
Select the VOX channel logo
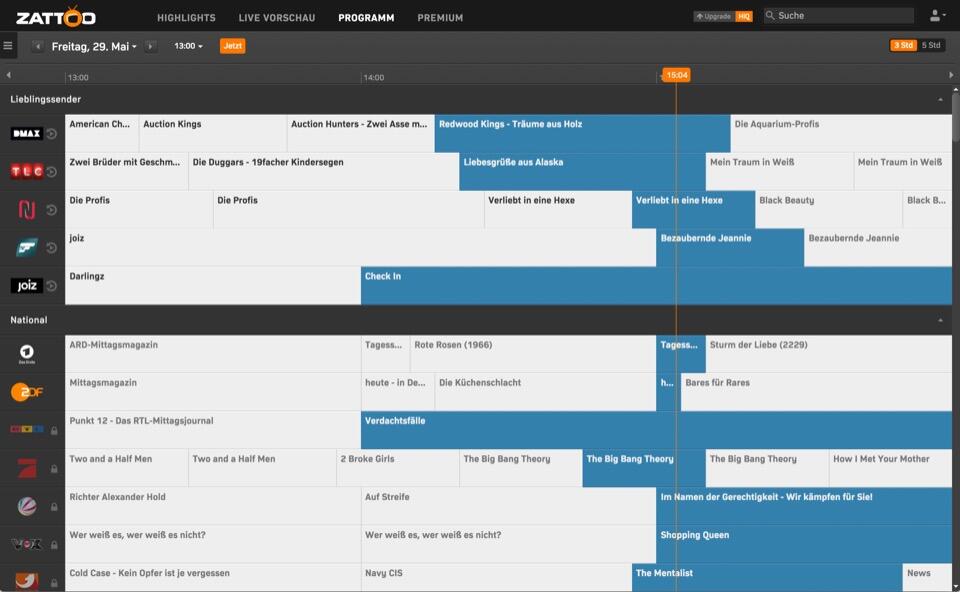(x=26, y=544)
